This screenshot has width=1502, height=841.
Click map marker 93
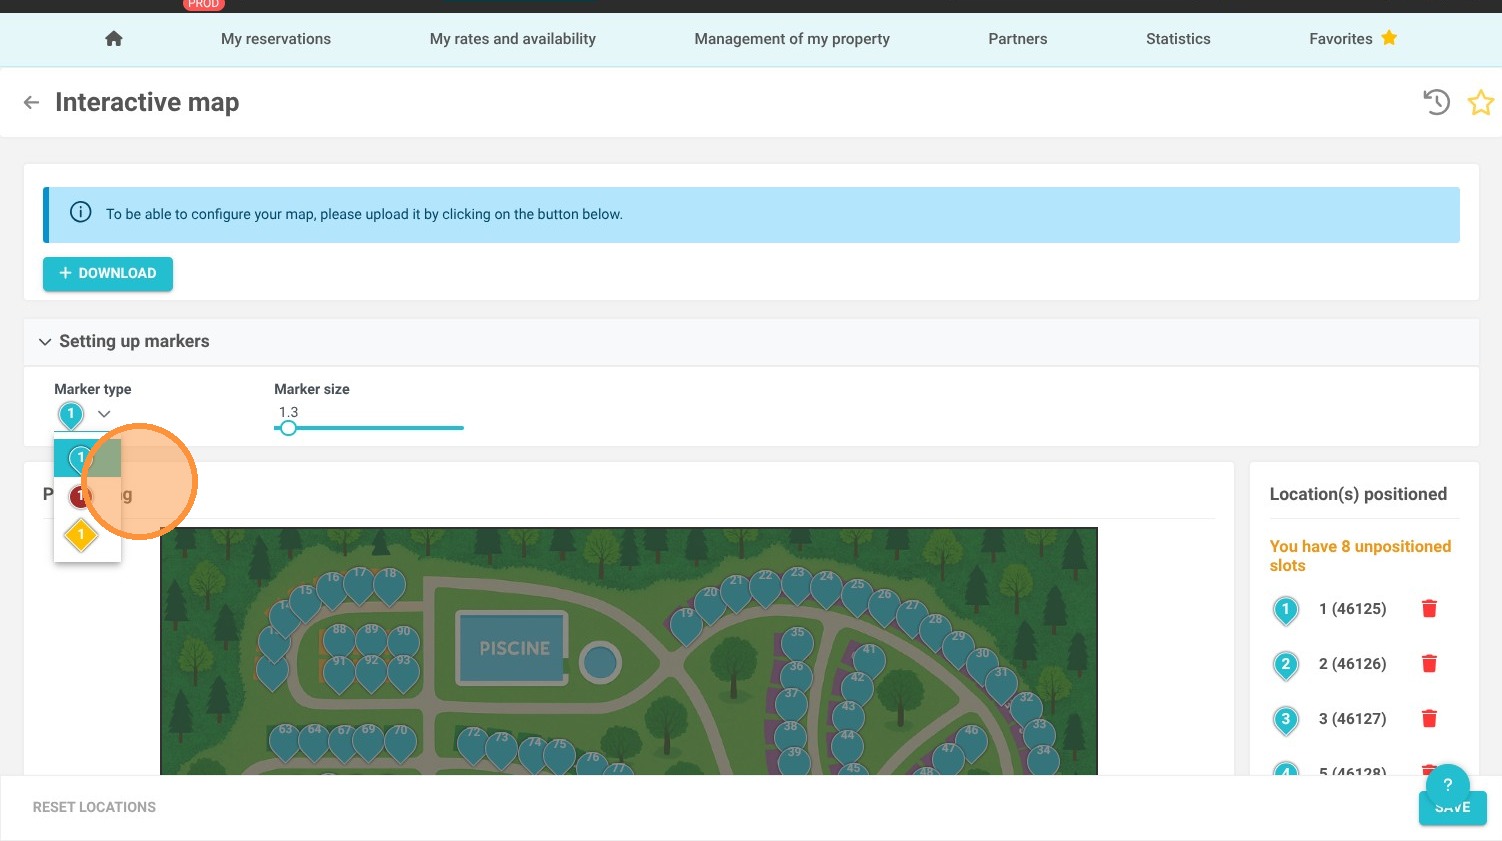(x=403, y=672)
